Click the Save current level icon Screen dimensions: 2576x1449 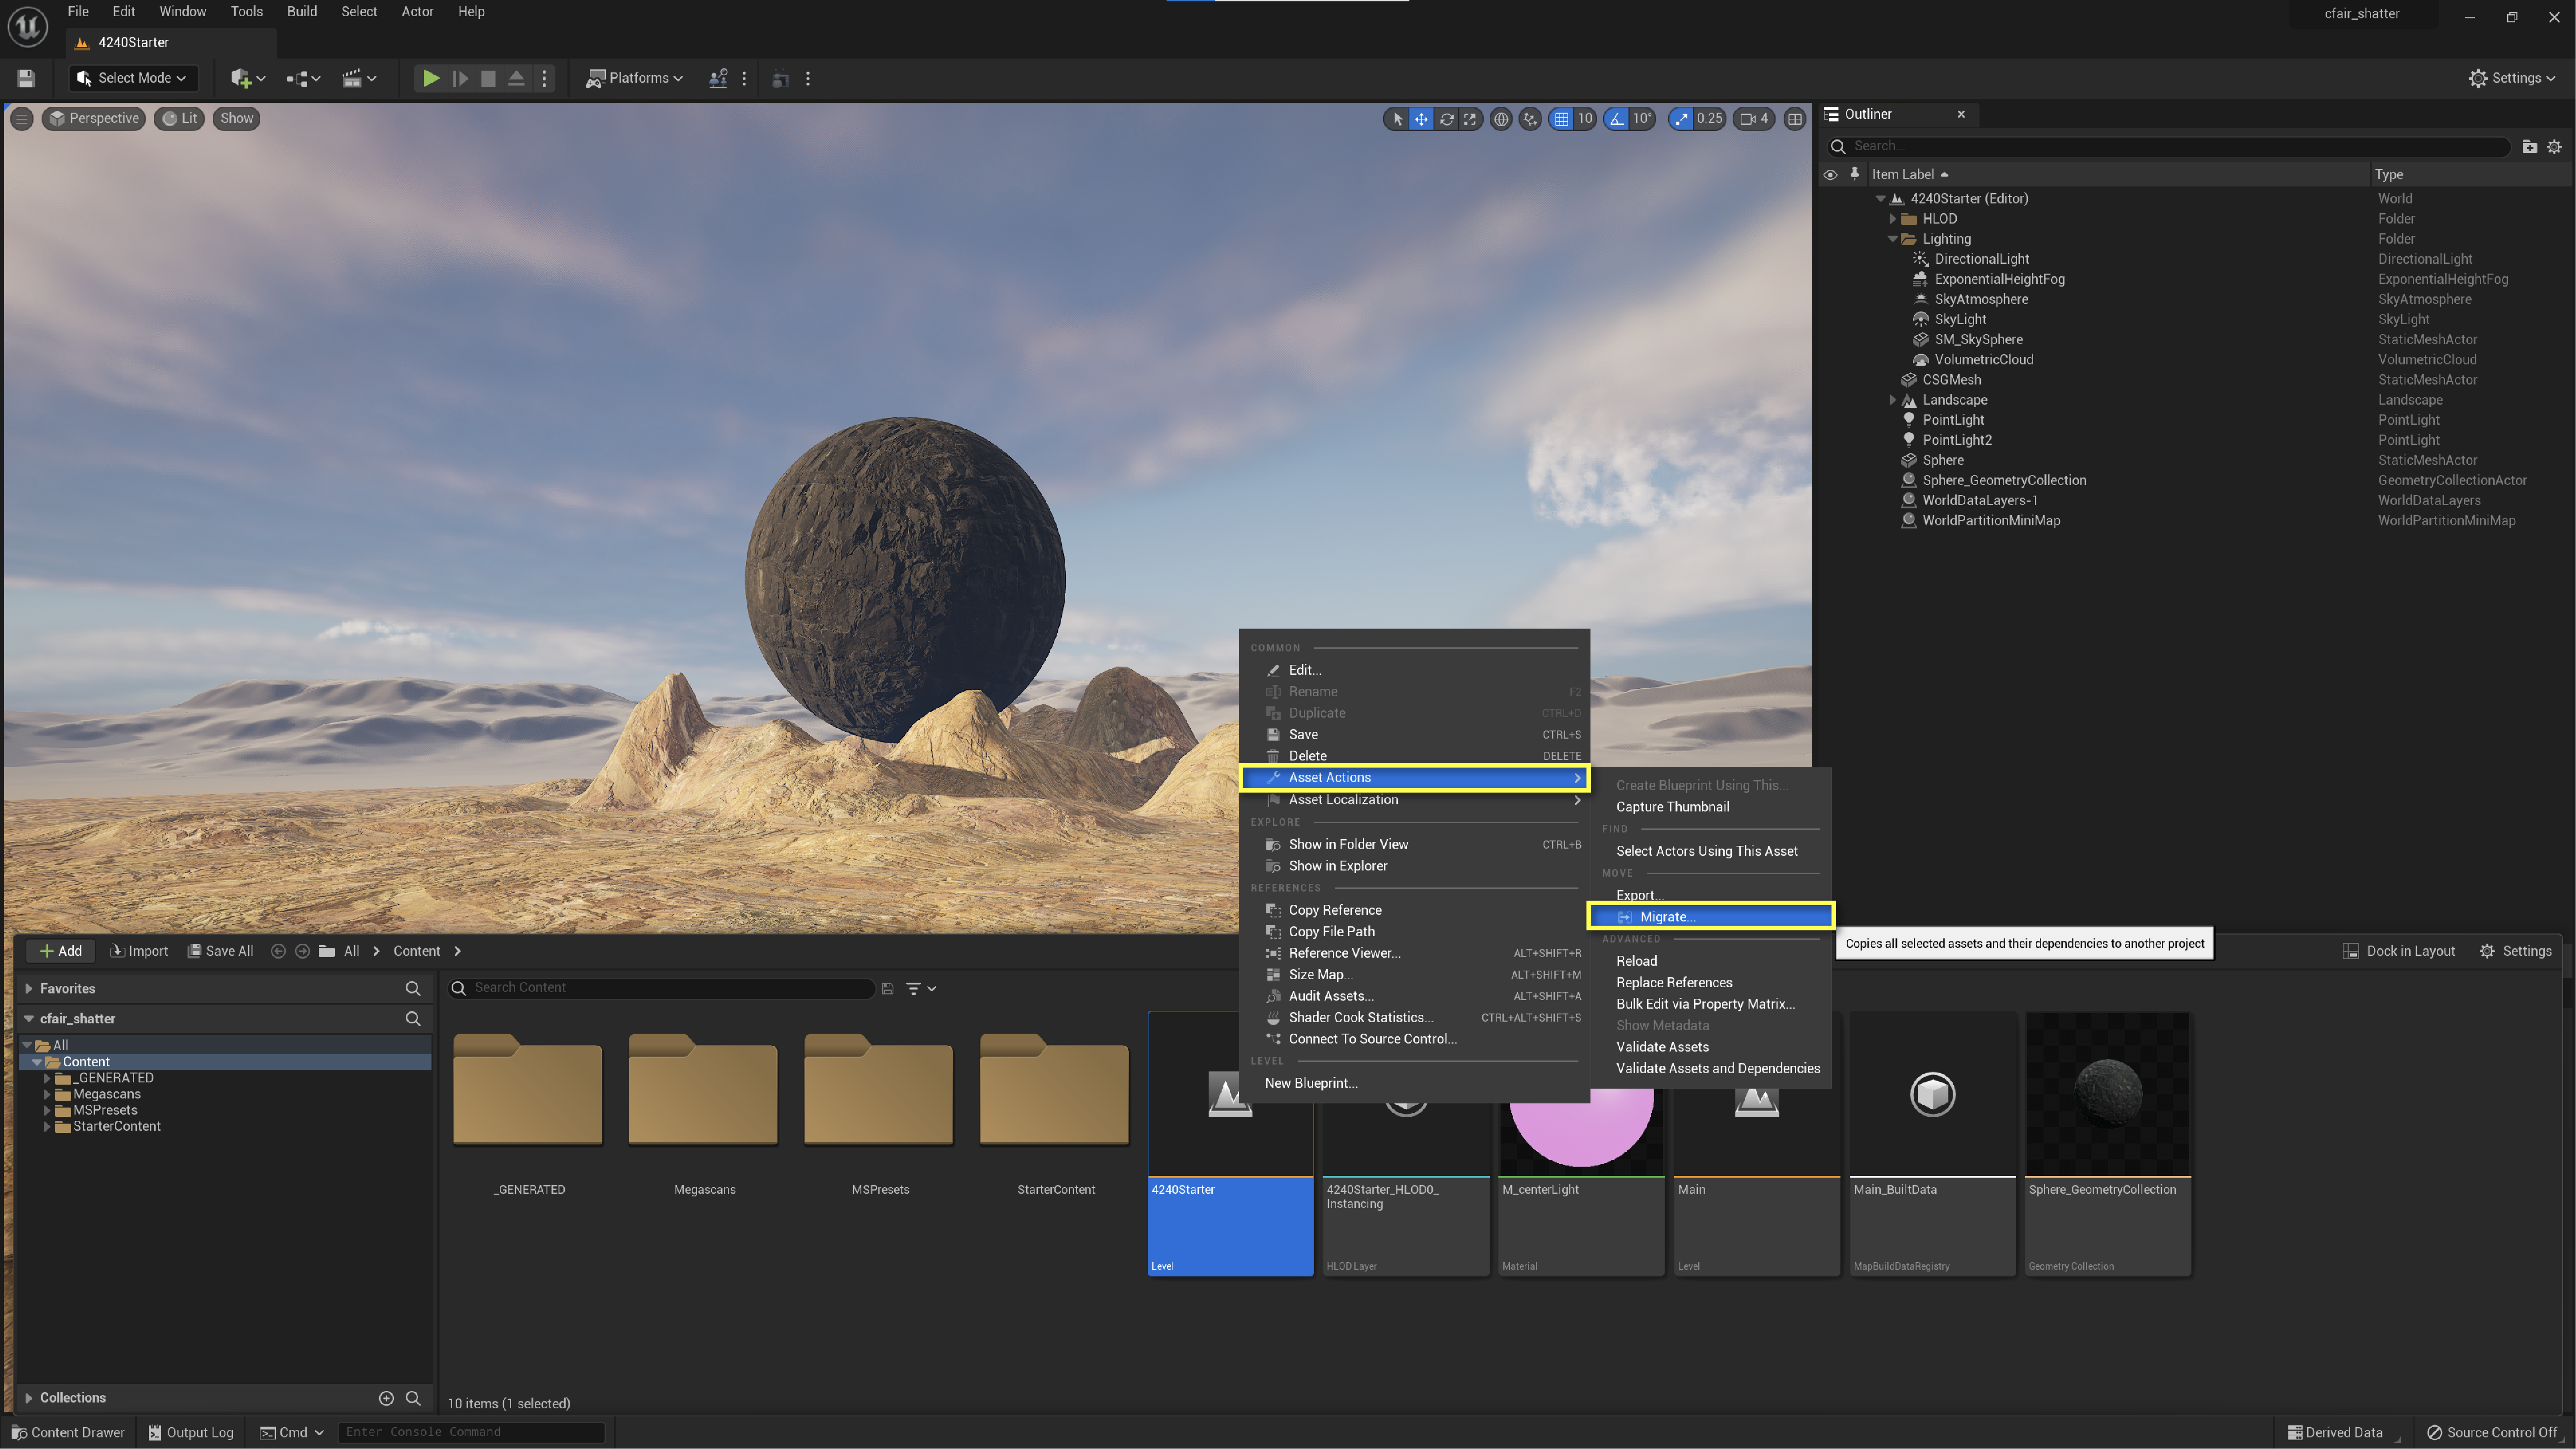[26, 78]
